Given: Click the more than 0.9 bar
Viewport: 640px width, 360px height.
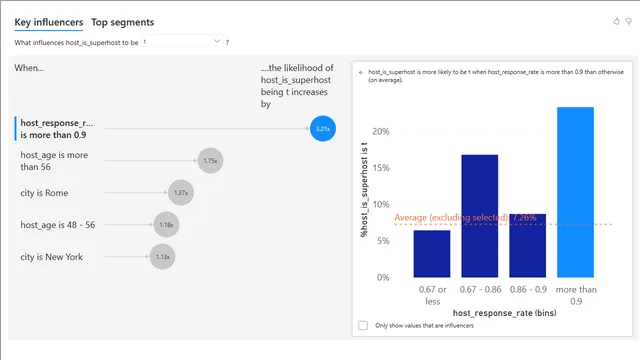Looking at the screenshot, I should point(575,192).
